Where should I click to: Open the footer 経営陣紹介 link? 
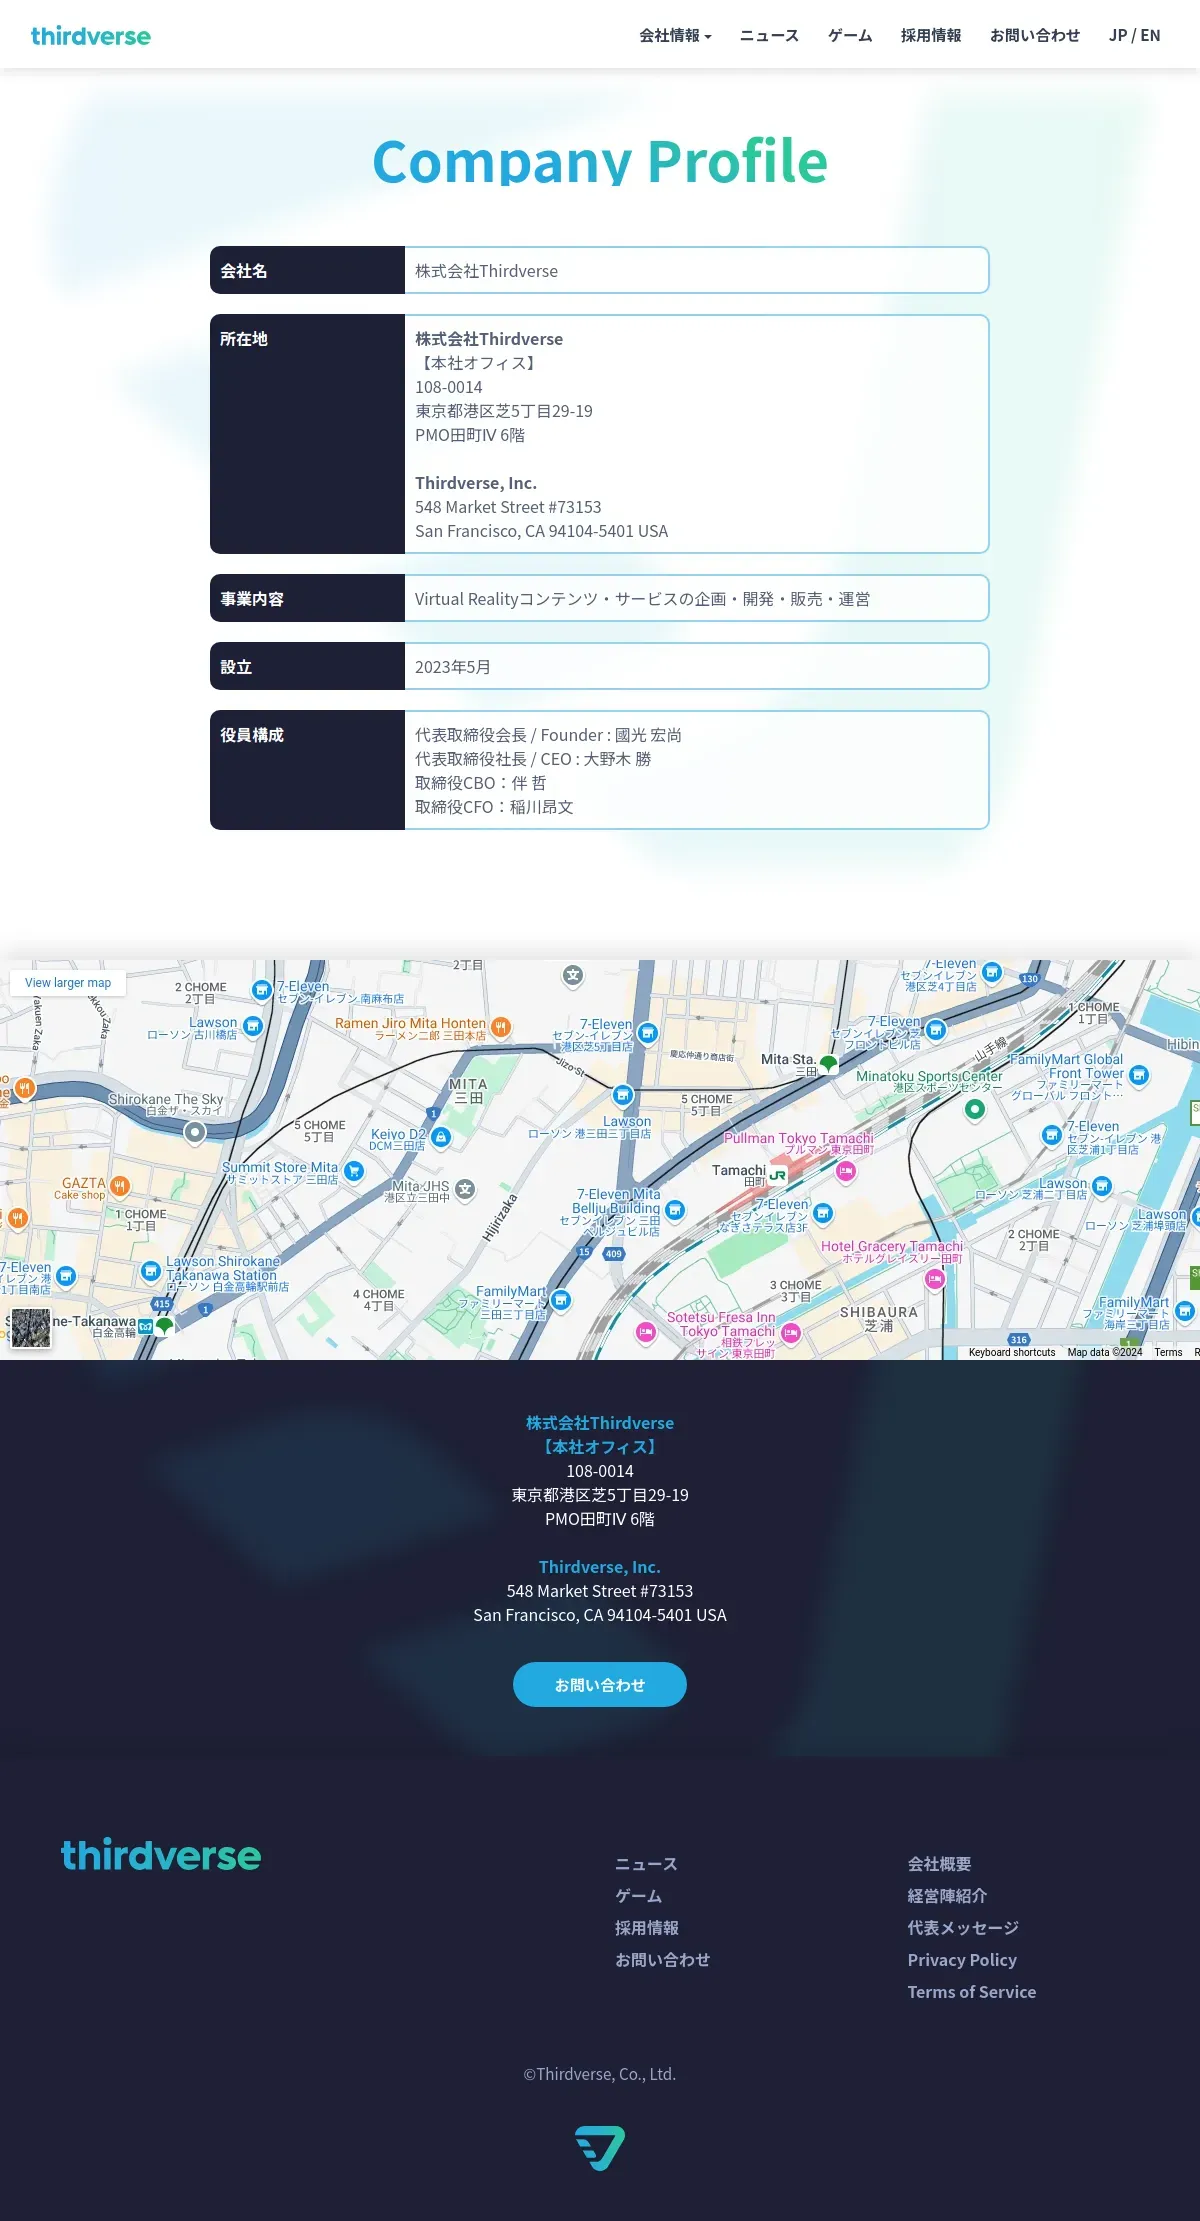click(x=947, y=1896)
